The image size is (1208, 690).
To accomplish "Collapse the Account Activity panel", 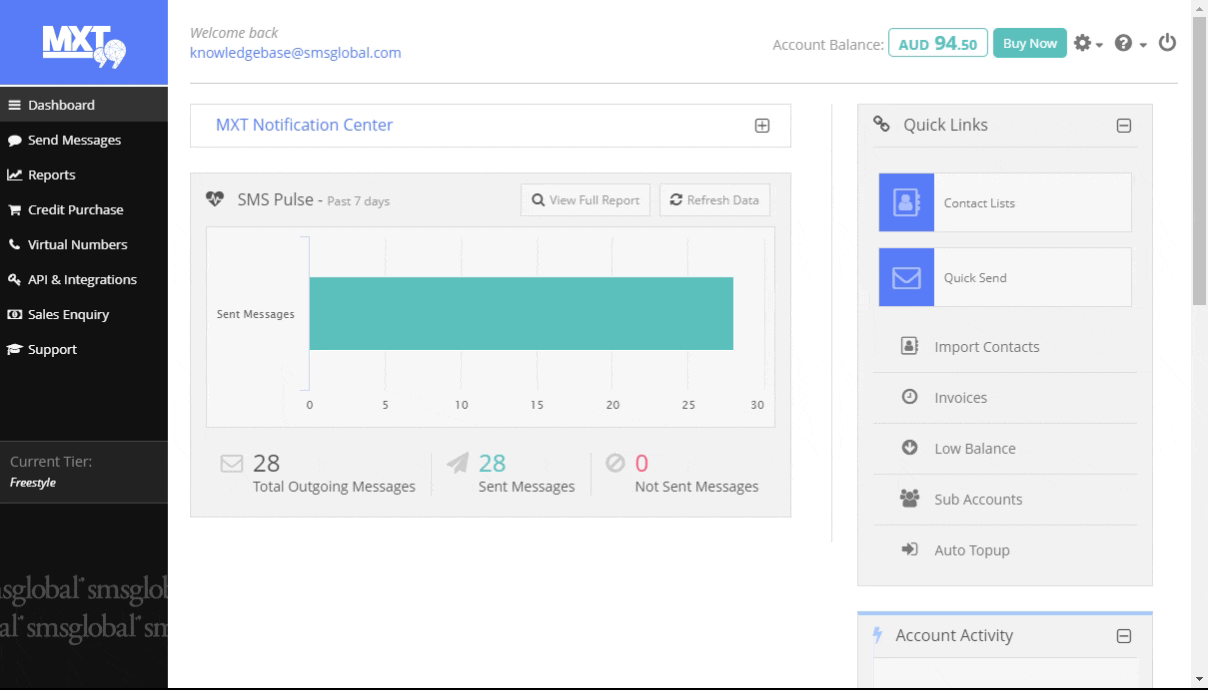I will point(1123,636).
